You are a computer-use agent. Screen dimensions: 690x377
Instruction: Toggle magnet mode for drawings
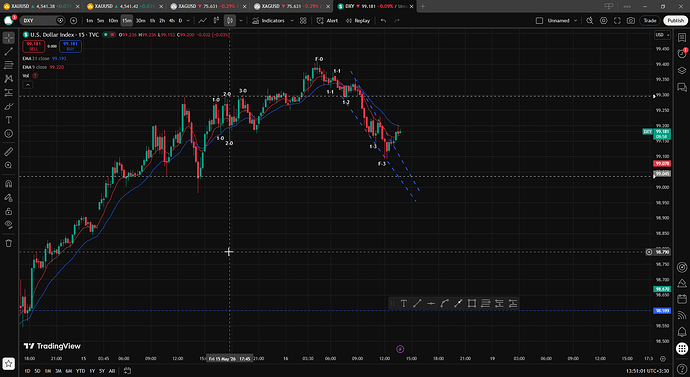(x=8, y=184)
